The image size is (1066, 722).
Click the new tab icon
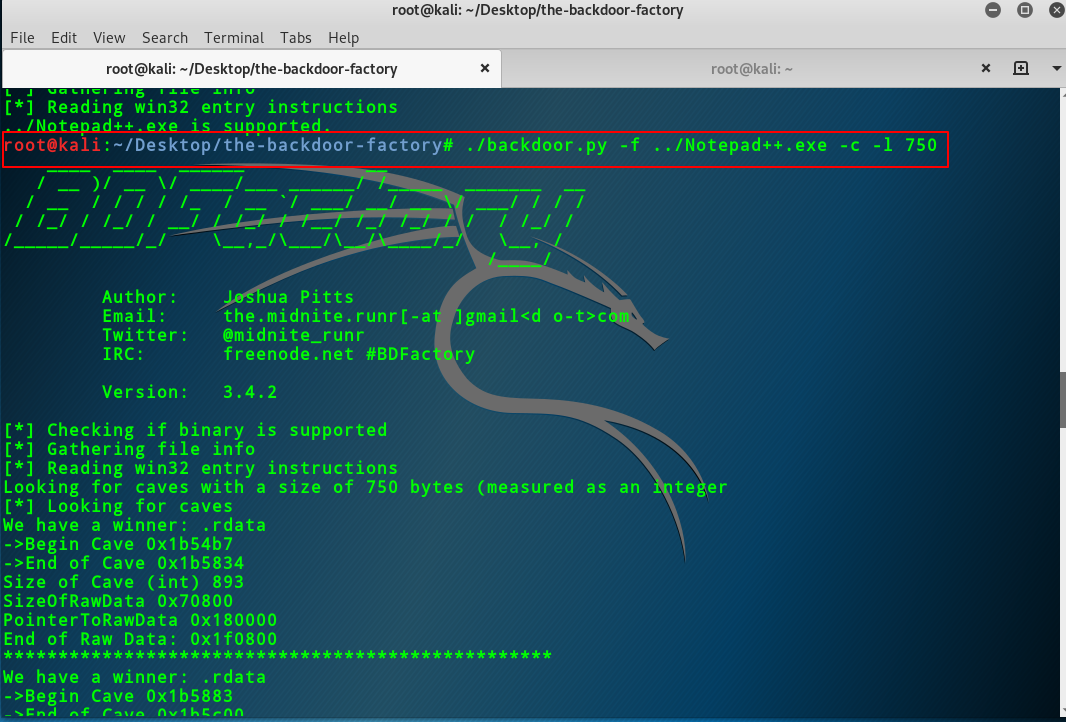pos(1020,68)
